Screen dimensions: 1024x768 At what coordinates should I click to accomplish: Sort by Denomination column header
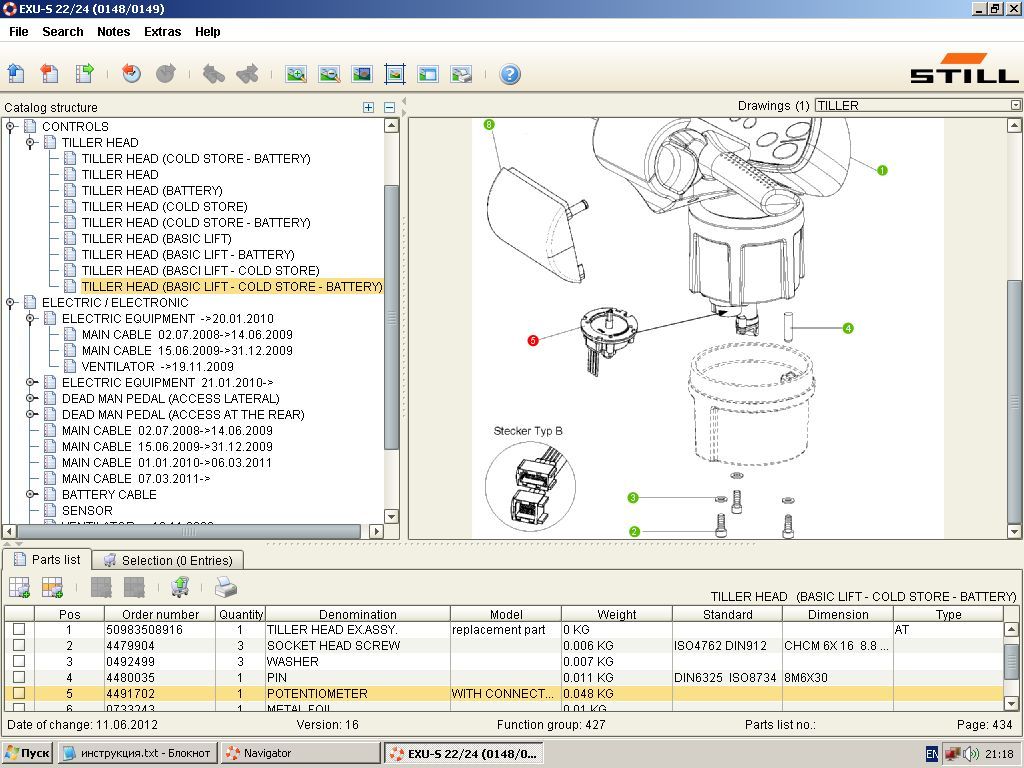click(x=358, y=614)
